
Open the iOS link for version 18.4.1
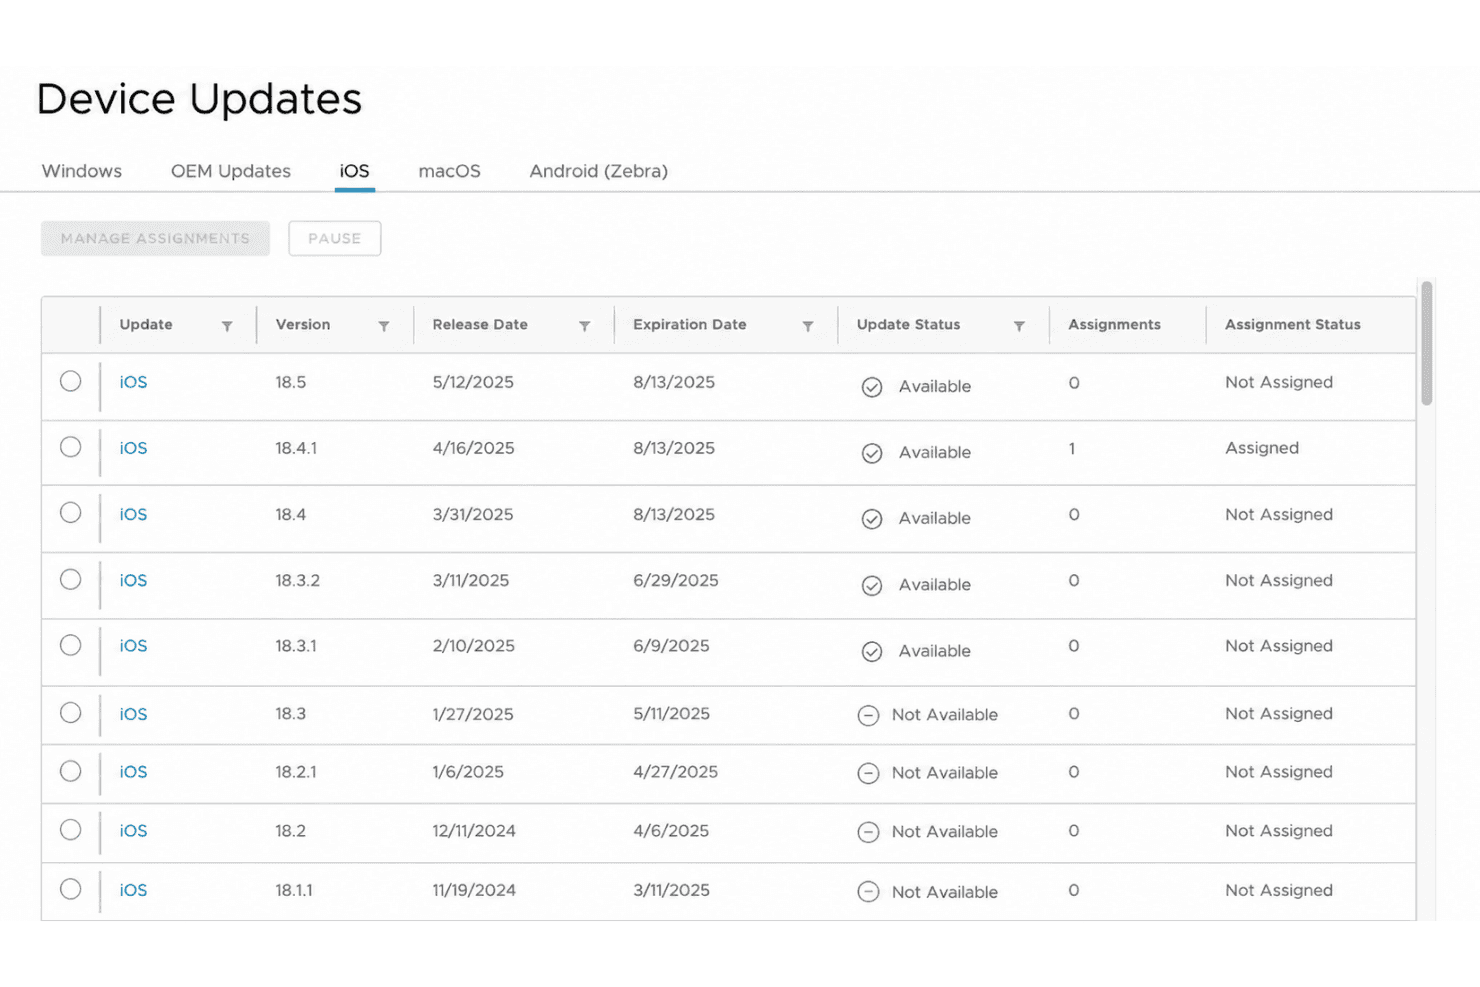click(x=133, y=448)
